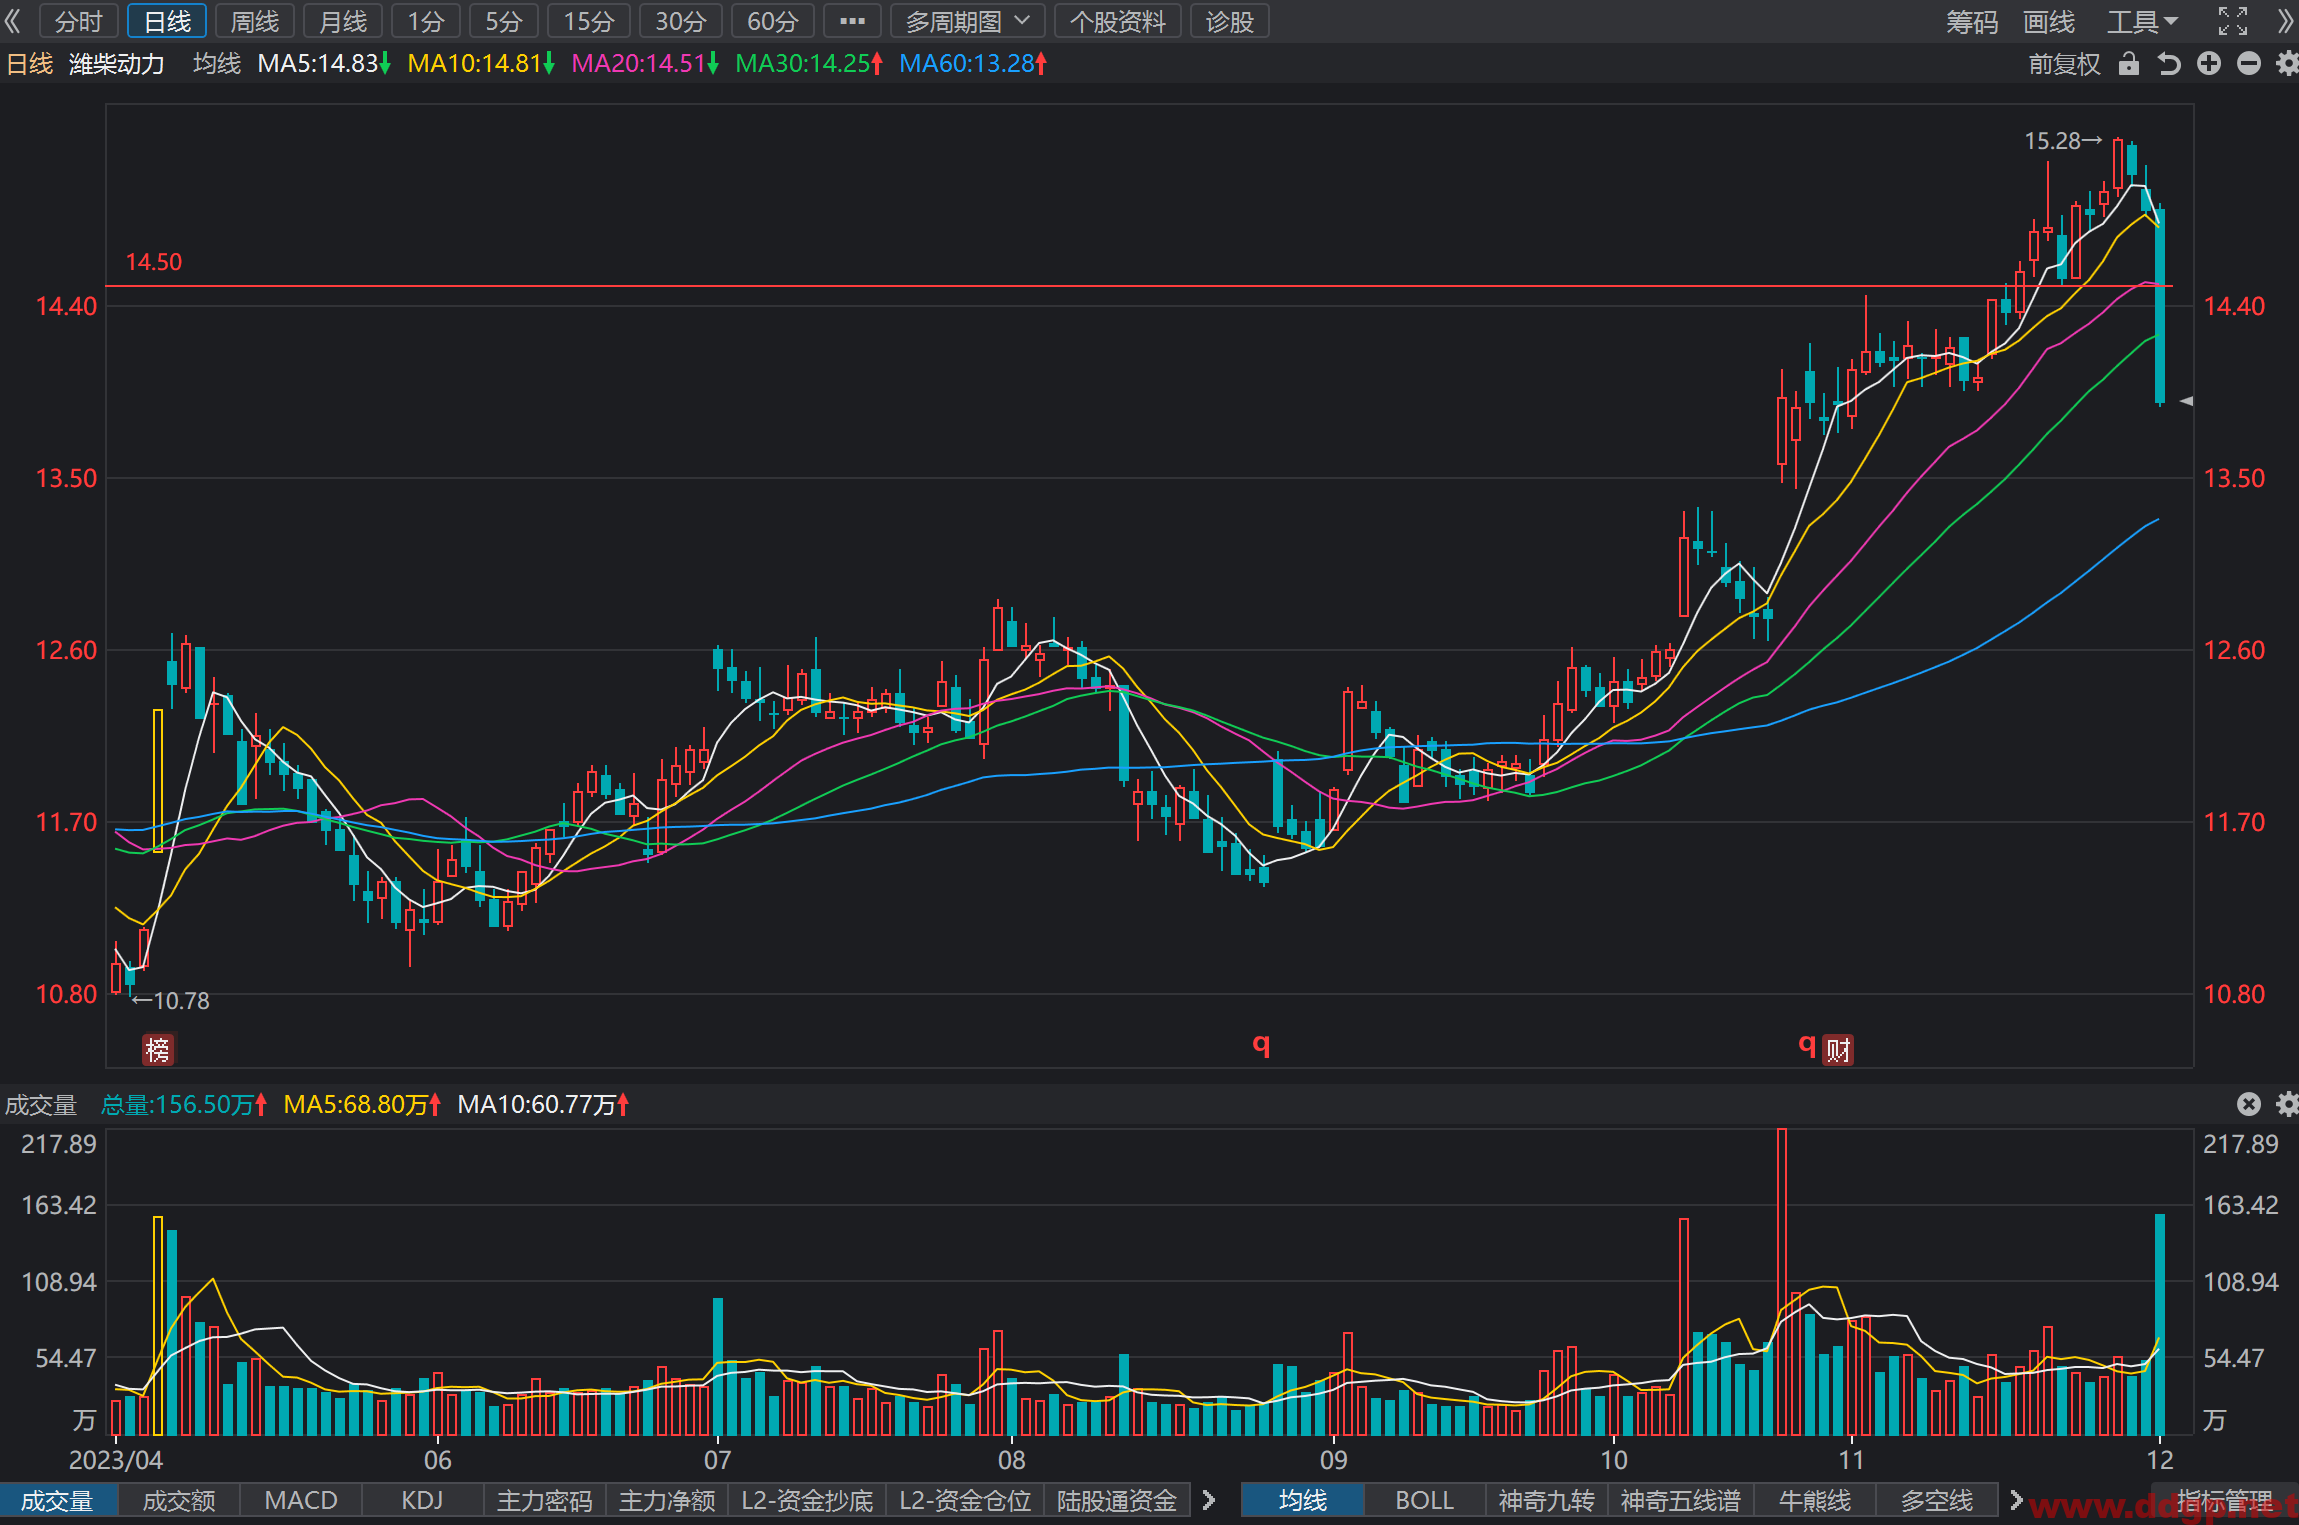Select the 60分 period button
Viewport: 2299px width, 1525px height.
(x=772, y=21)
